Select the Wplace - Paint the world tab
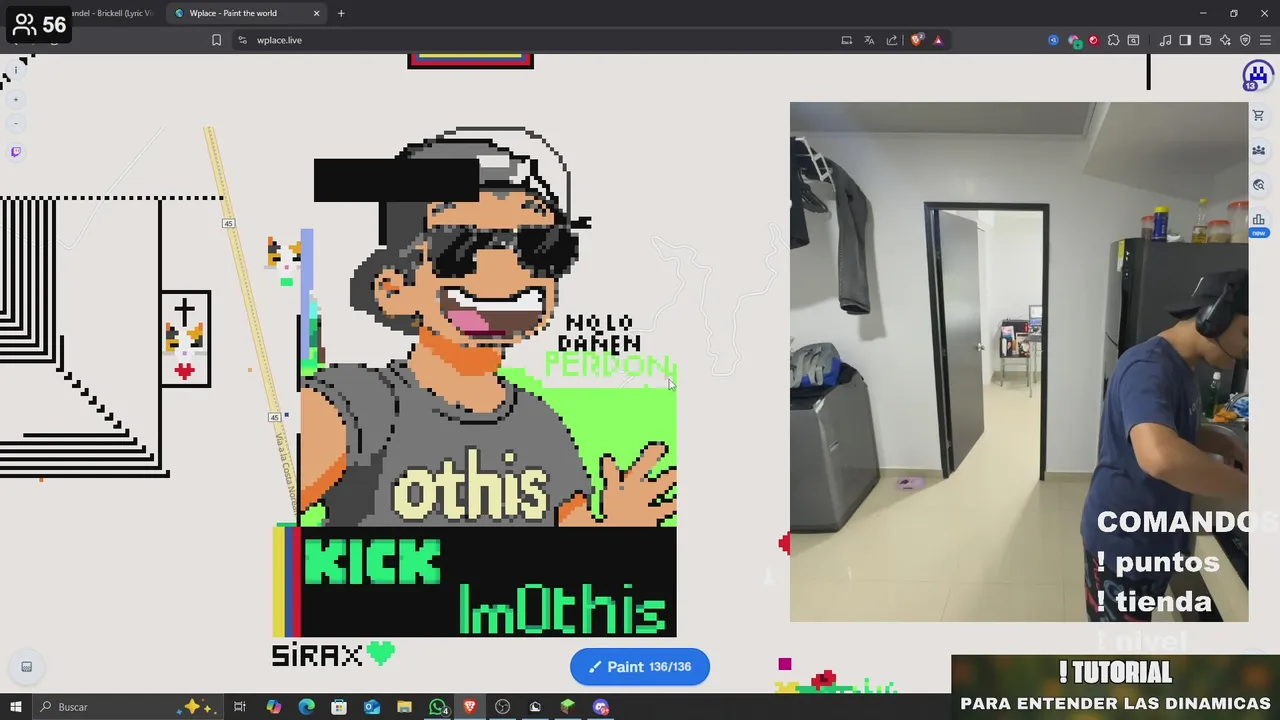The width and height of the screenshot is (1280, 720). click(x=245, y=13)
